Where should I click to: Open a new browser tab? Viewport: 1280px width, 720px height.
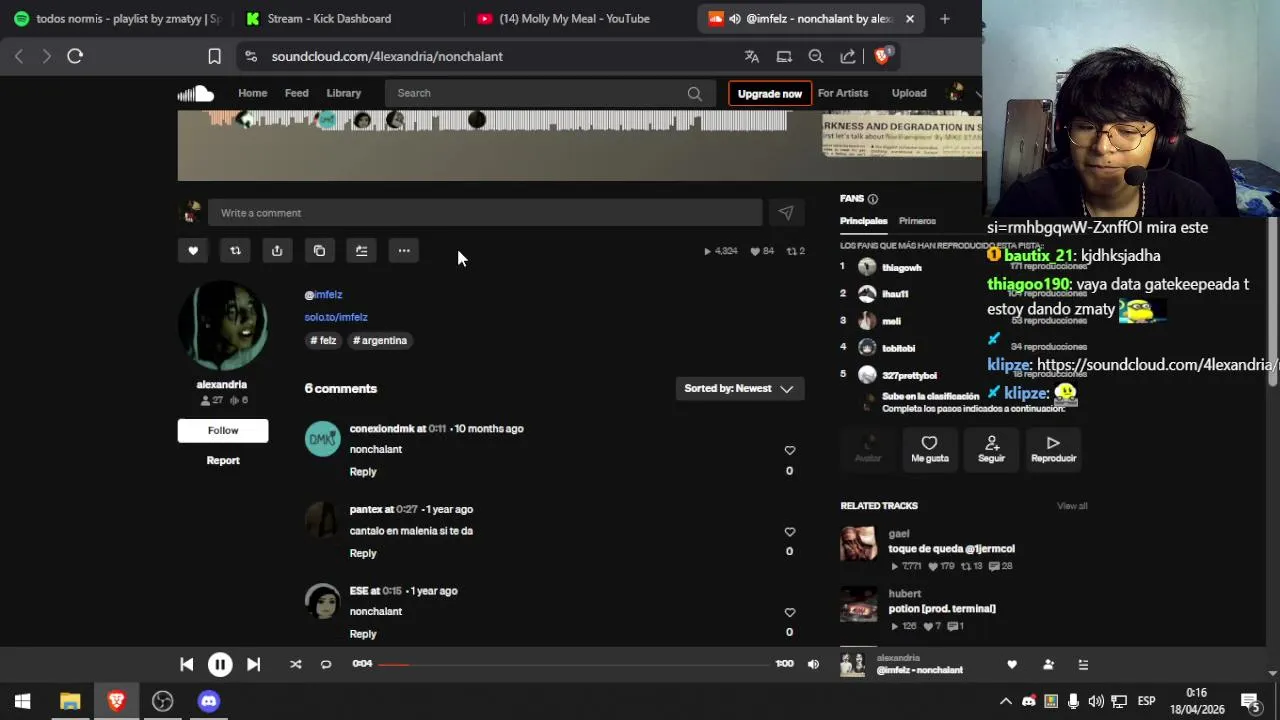pos(944,18)
